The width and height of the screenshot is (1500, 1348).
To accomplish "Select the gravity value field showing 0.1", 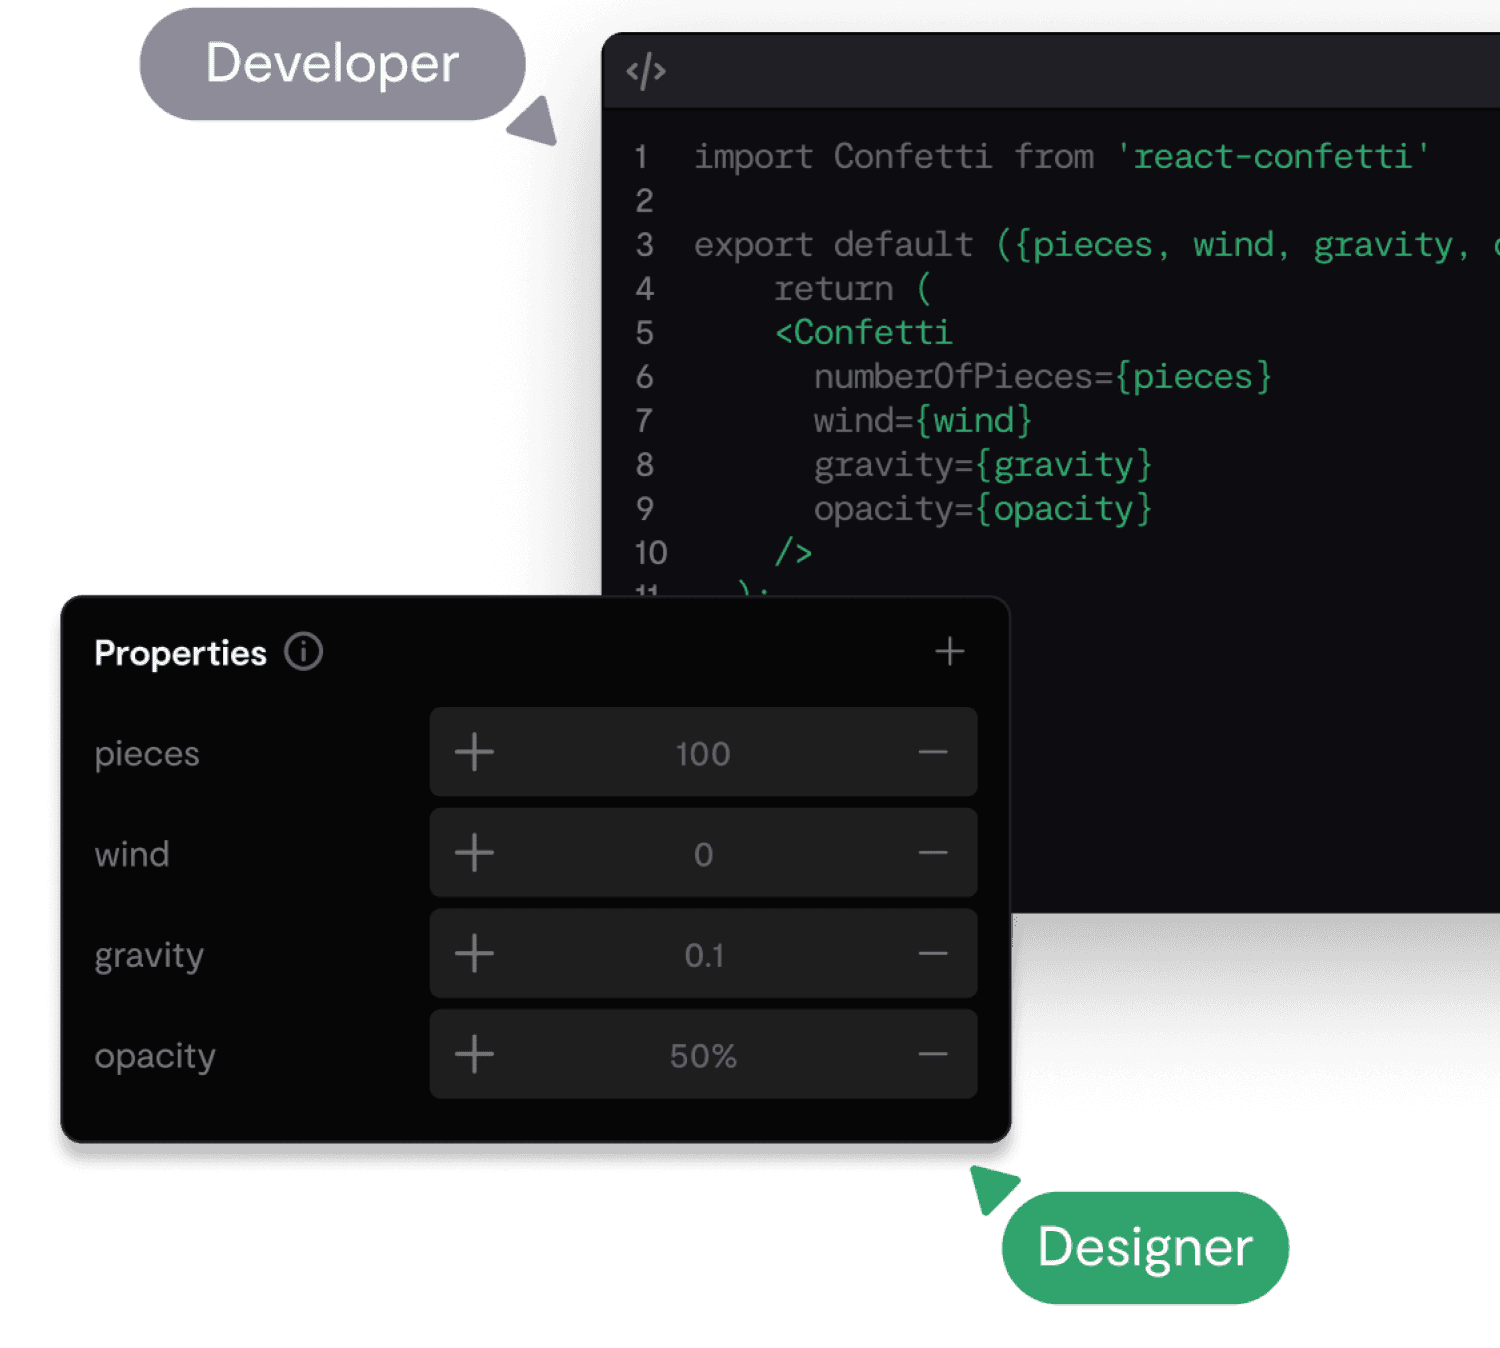I will click(x=703, y=955).
